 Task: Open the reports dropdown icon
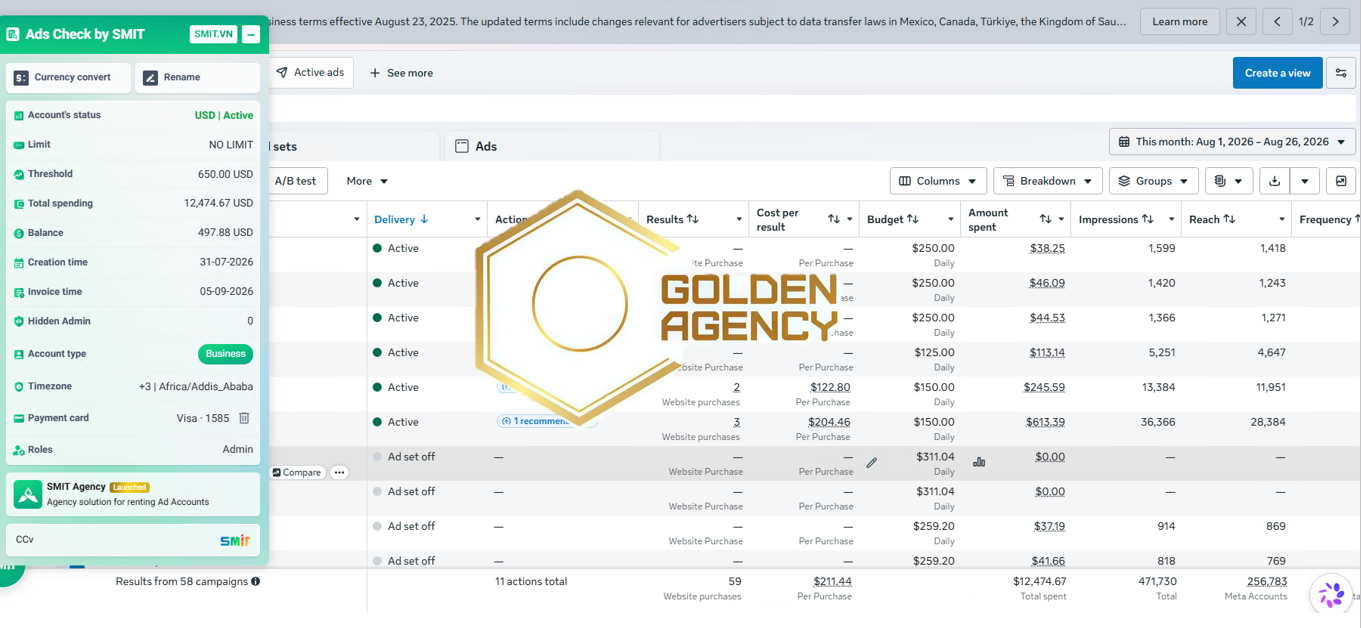point(1227,181)
